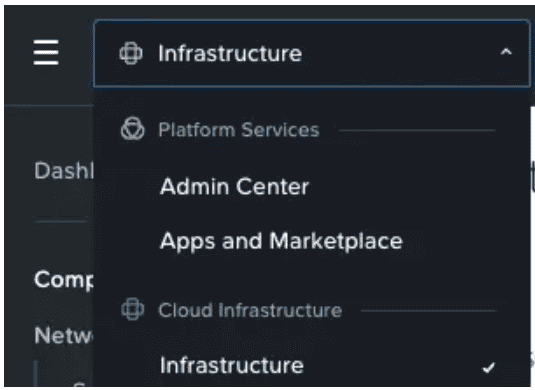Select Admin Center from the list
535x390 pixels.
234,187
